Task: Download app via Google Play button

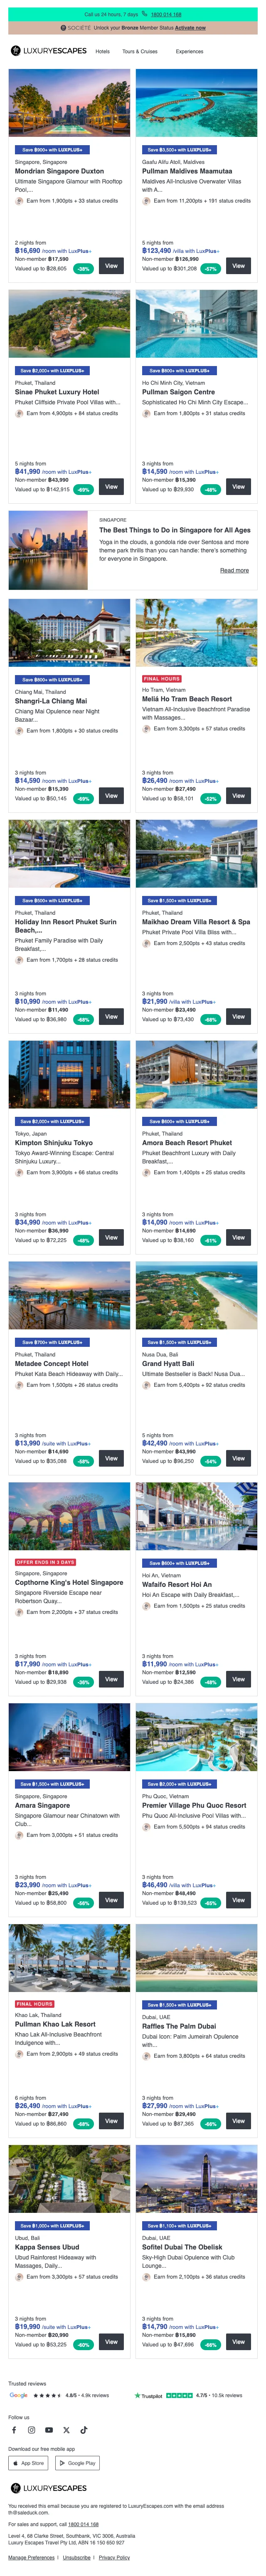Action: tap(78, 2463)
